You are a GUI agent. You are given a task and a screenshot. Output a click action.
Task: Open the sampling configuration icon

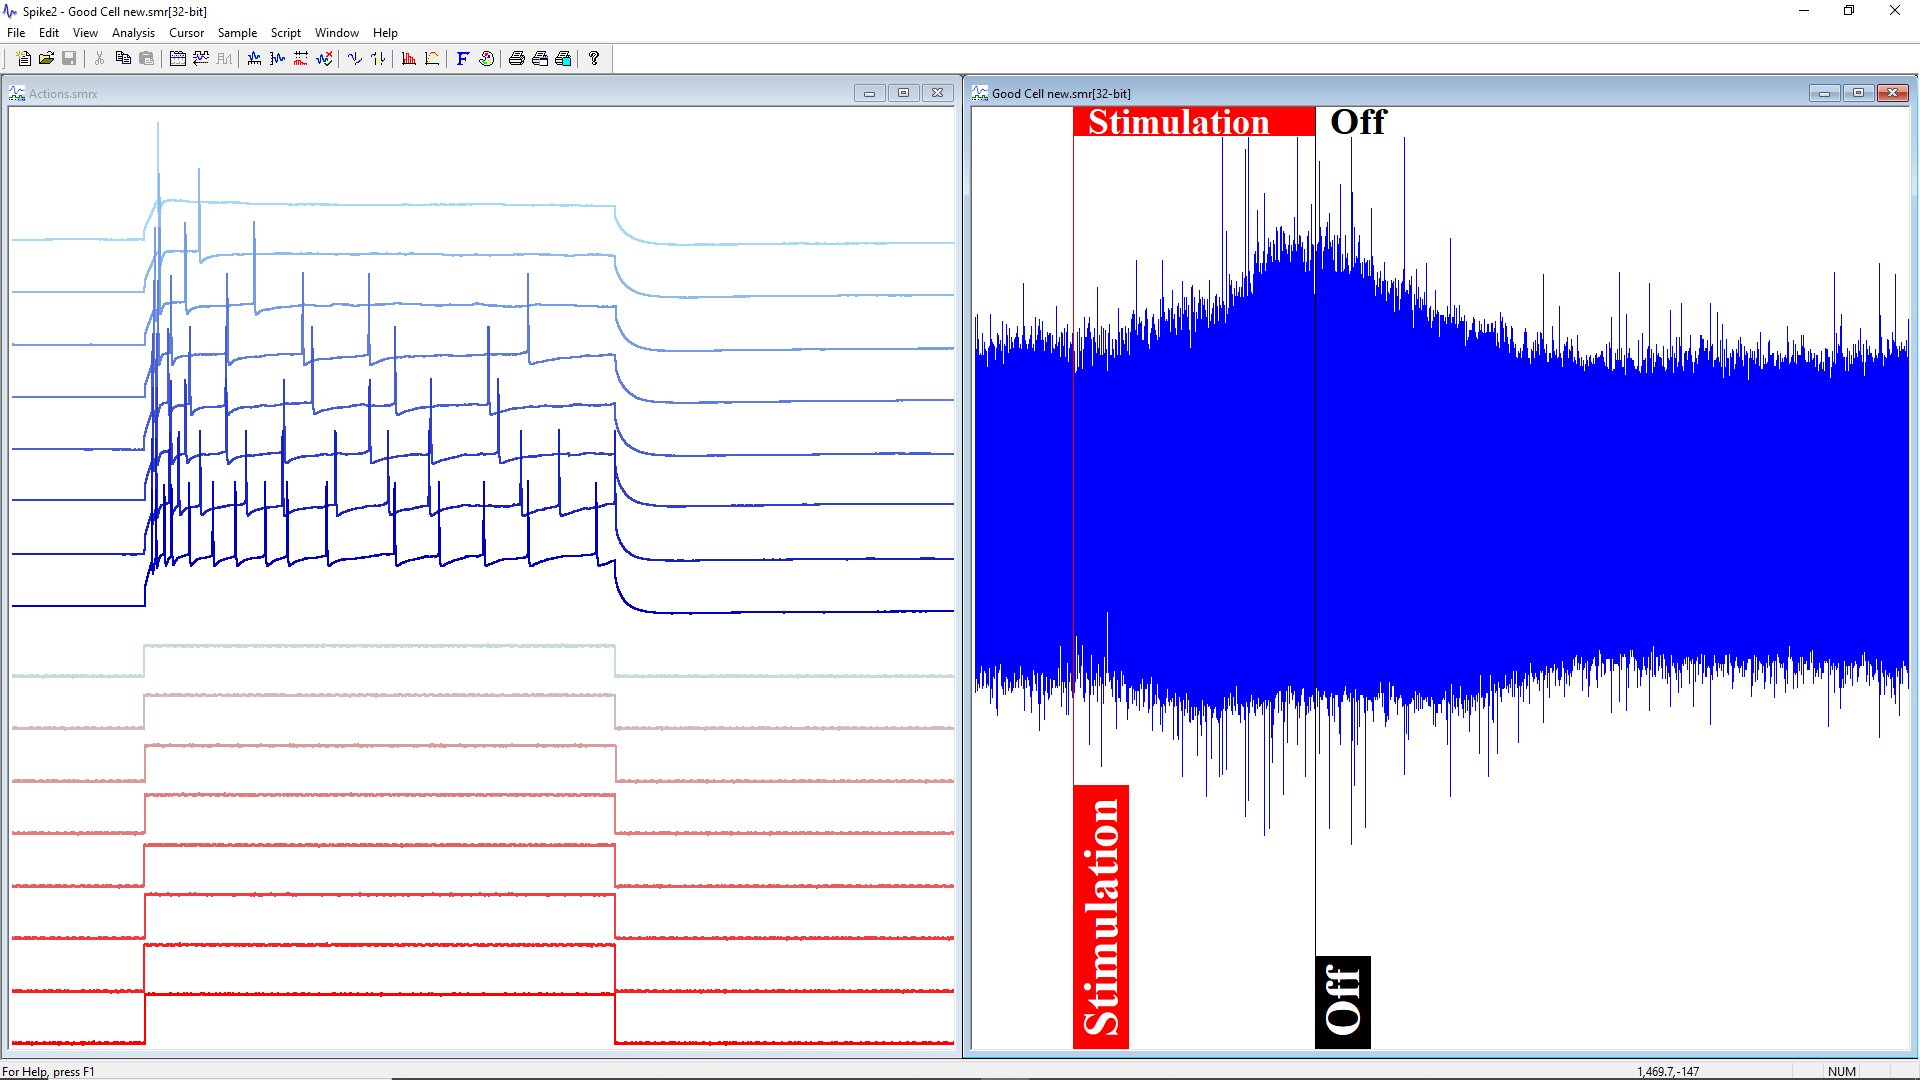(177, 59)
